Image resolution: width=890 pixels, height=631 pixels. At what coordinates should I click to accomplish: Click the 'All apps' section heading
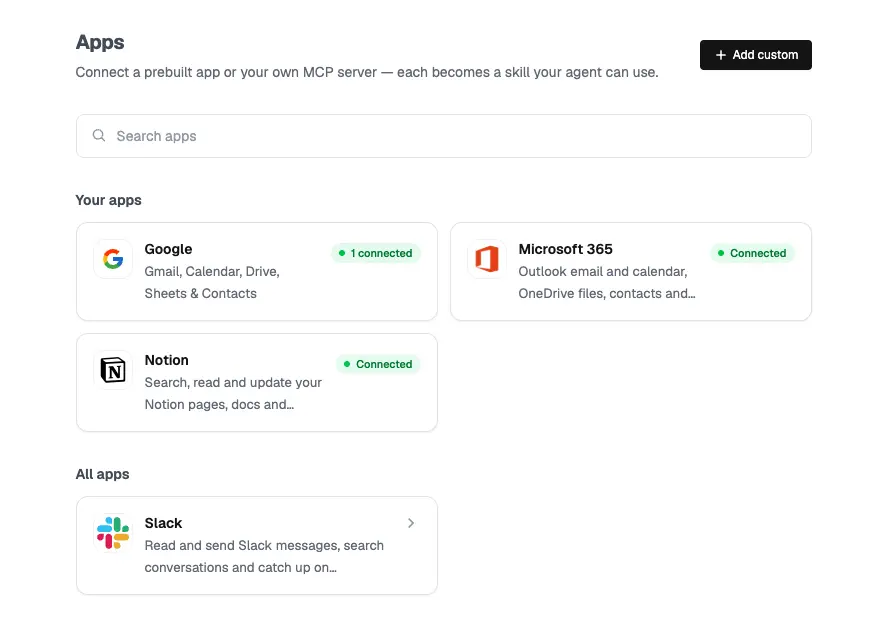pyautogui.click(x=103, y=474)
